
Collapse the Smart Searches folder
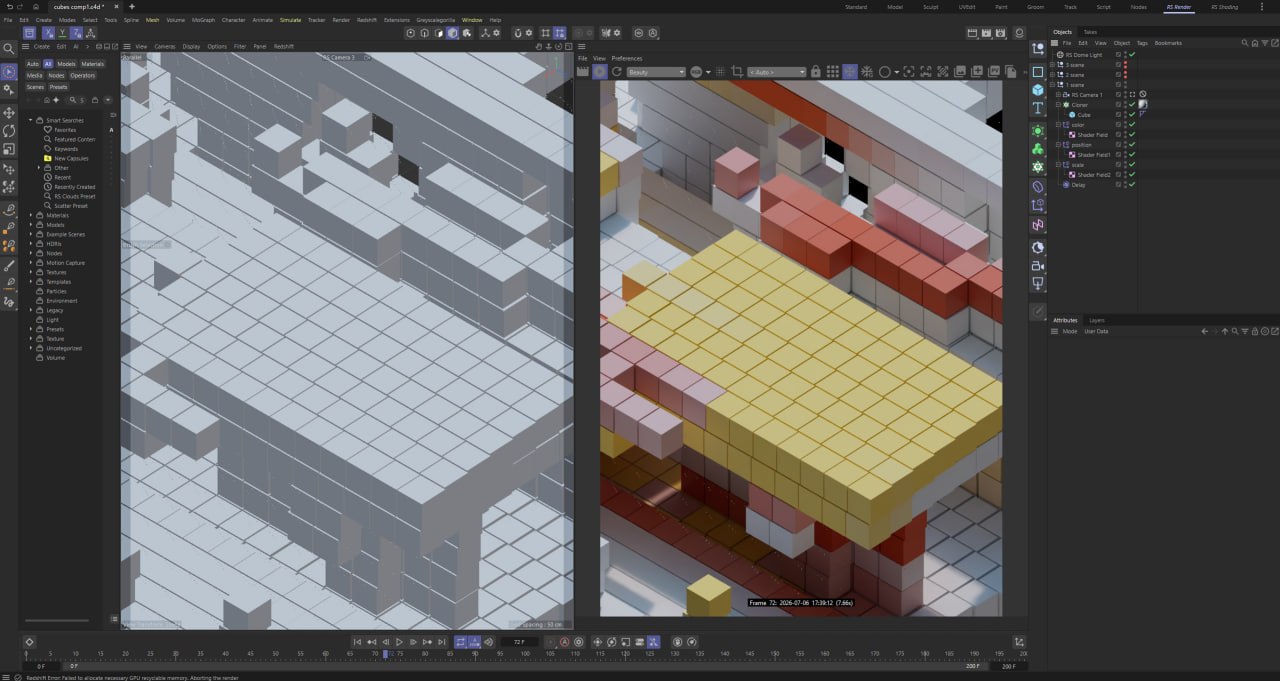pos(30,120)
